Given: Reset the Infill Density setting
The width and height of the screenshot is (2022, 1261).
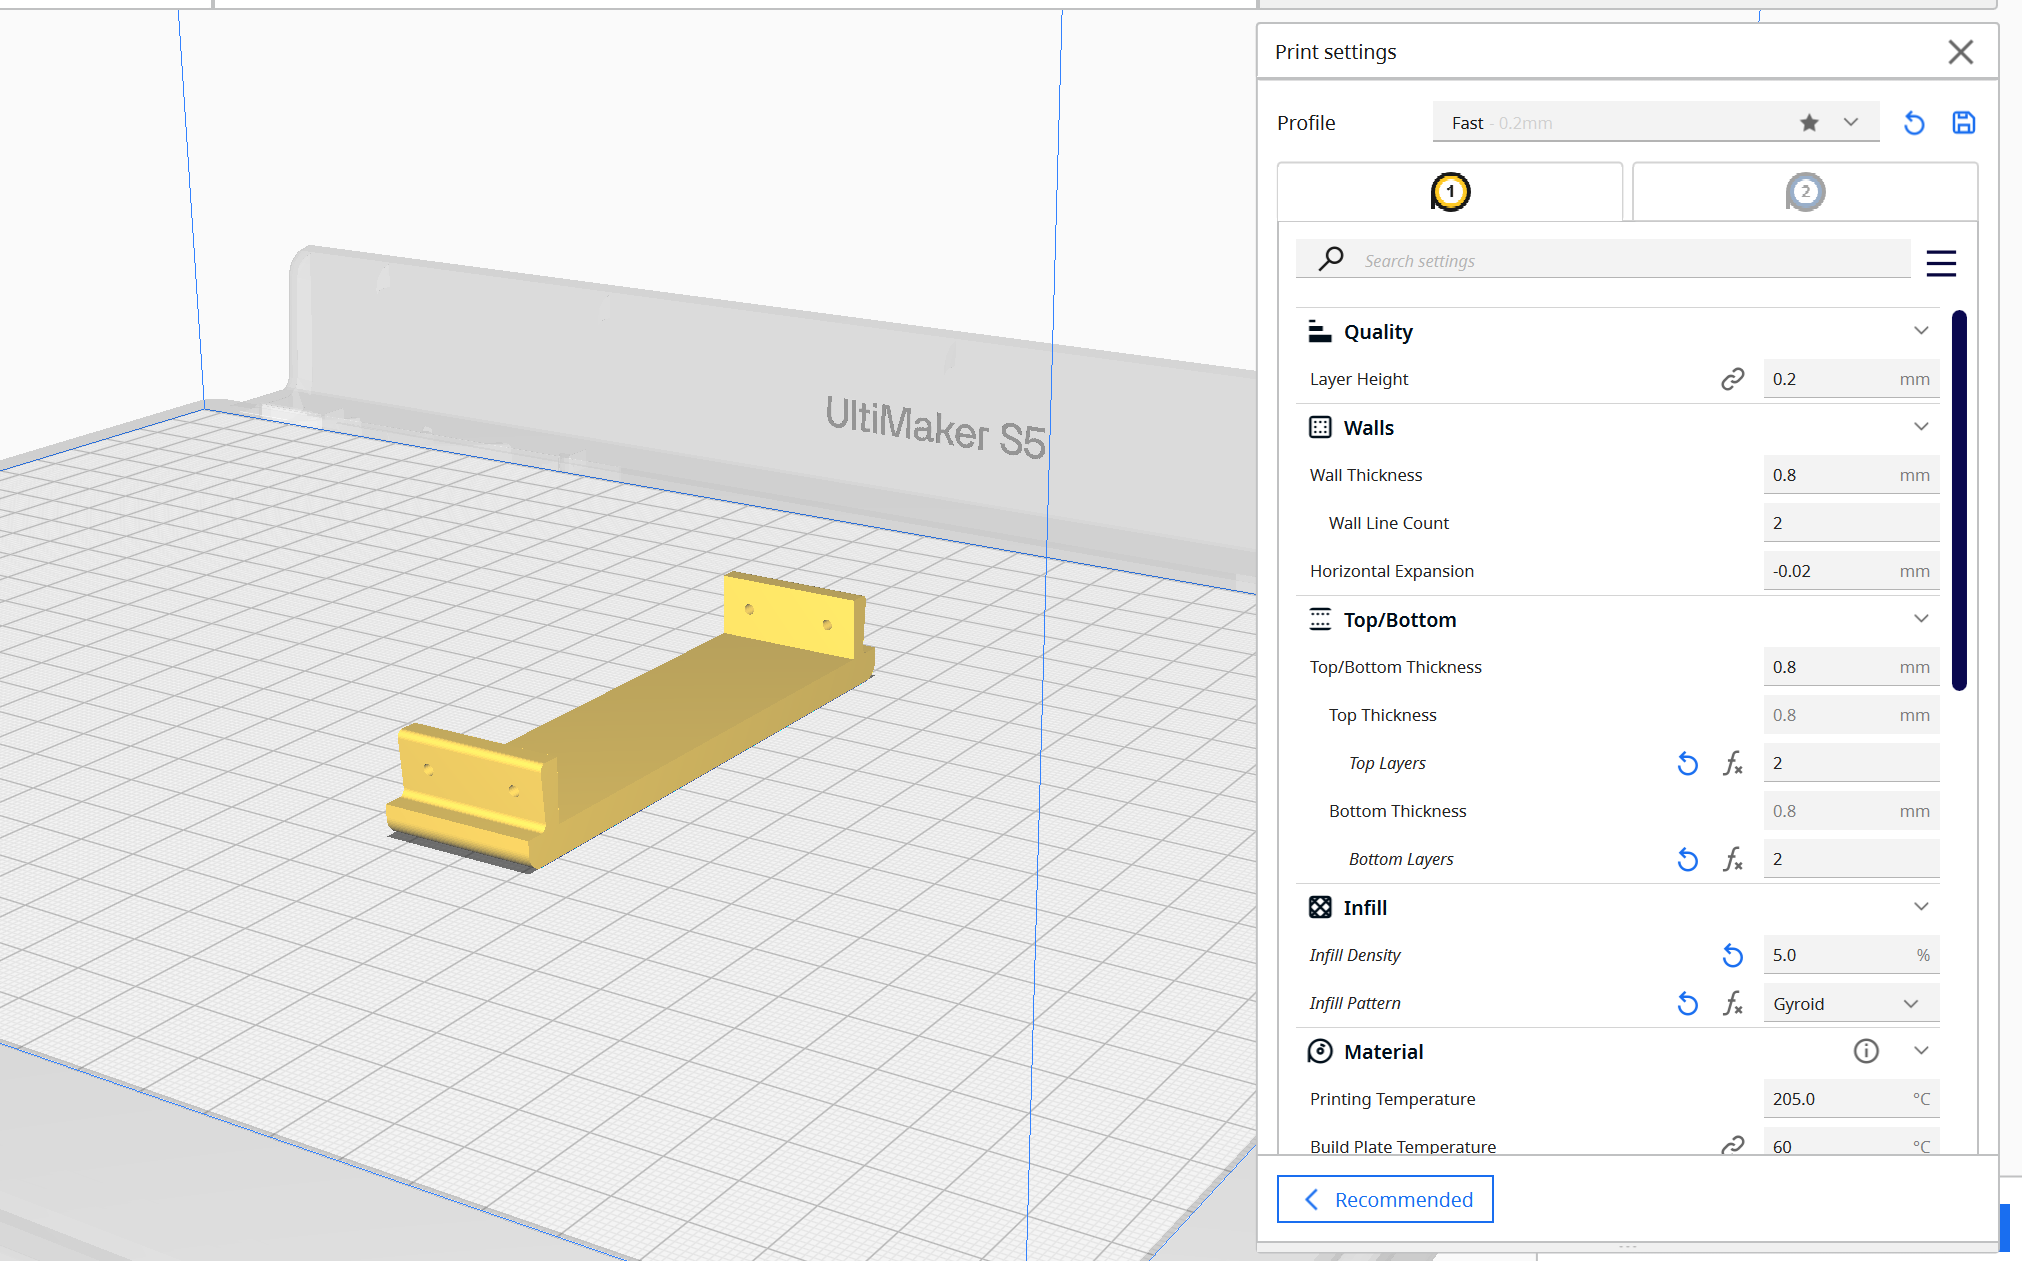Looking at the screenshot, I should [x=1732, y=956].
